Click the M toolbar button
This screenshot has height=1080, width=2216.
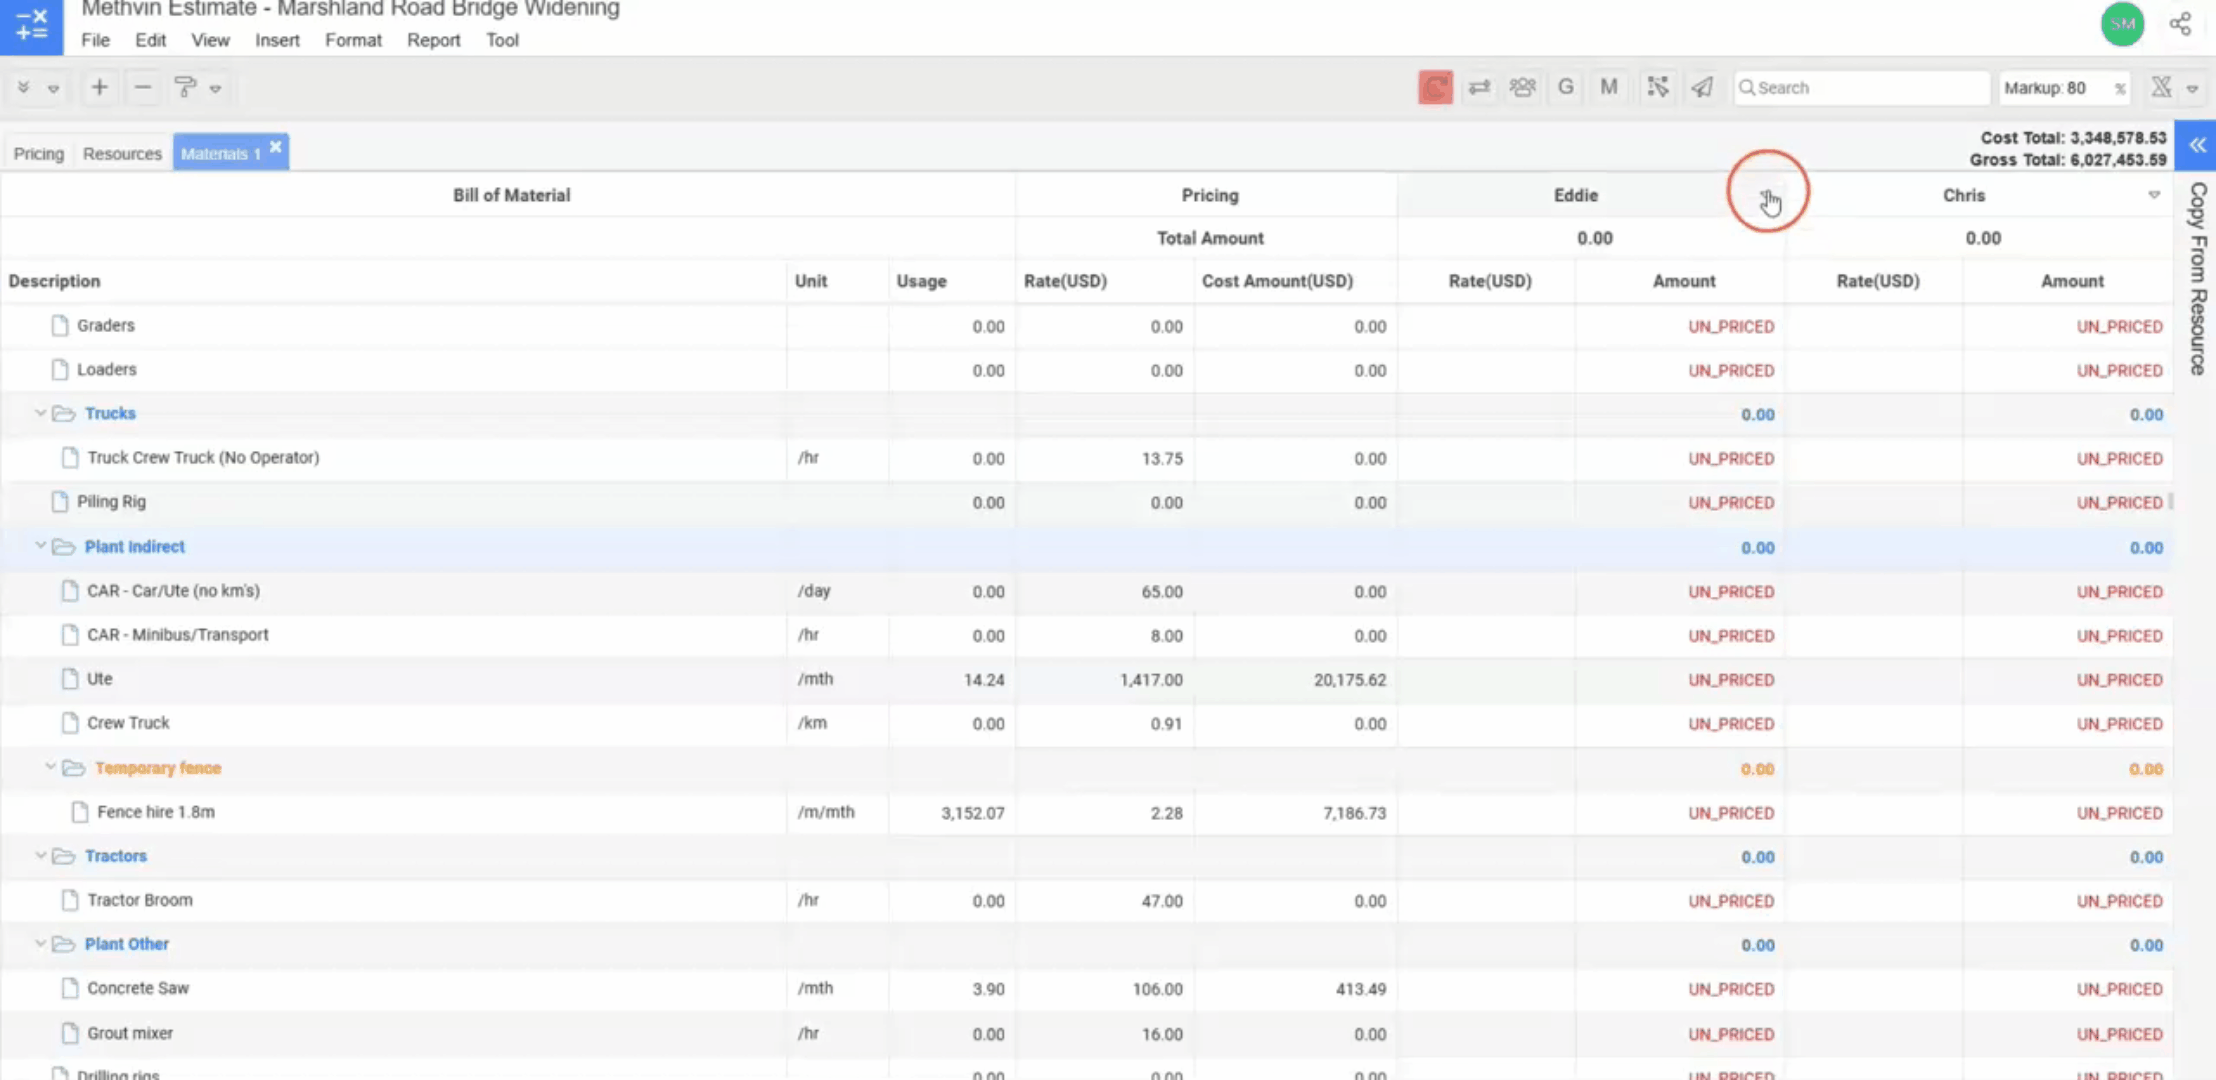(1608, 88)
